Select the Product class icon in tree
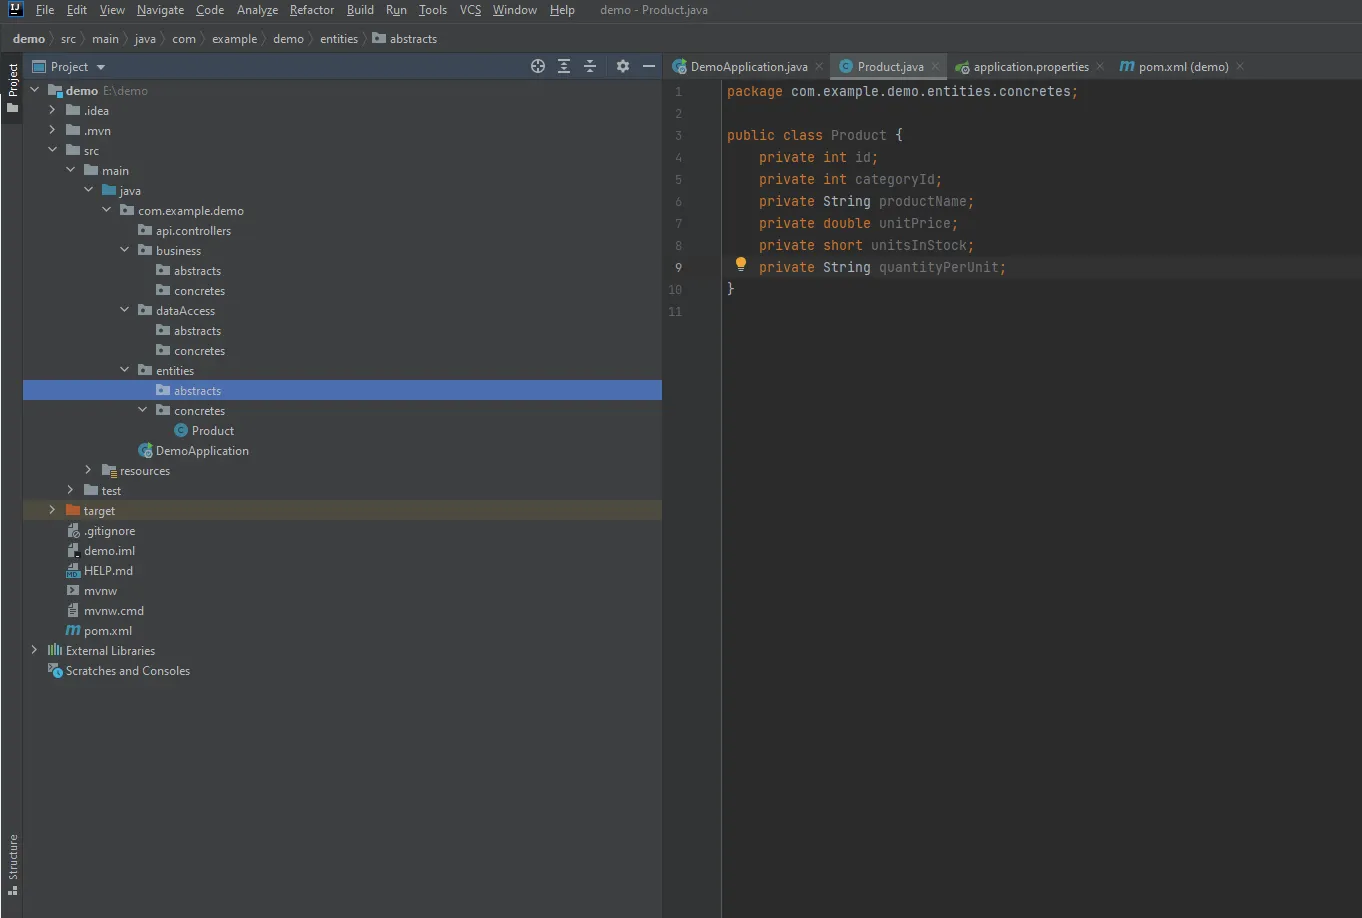The height and width of the screenshot is (918, 1362). pos(181,430)
